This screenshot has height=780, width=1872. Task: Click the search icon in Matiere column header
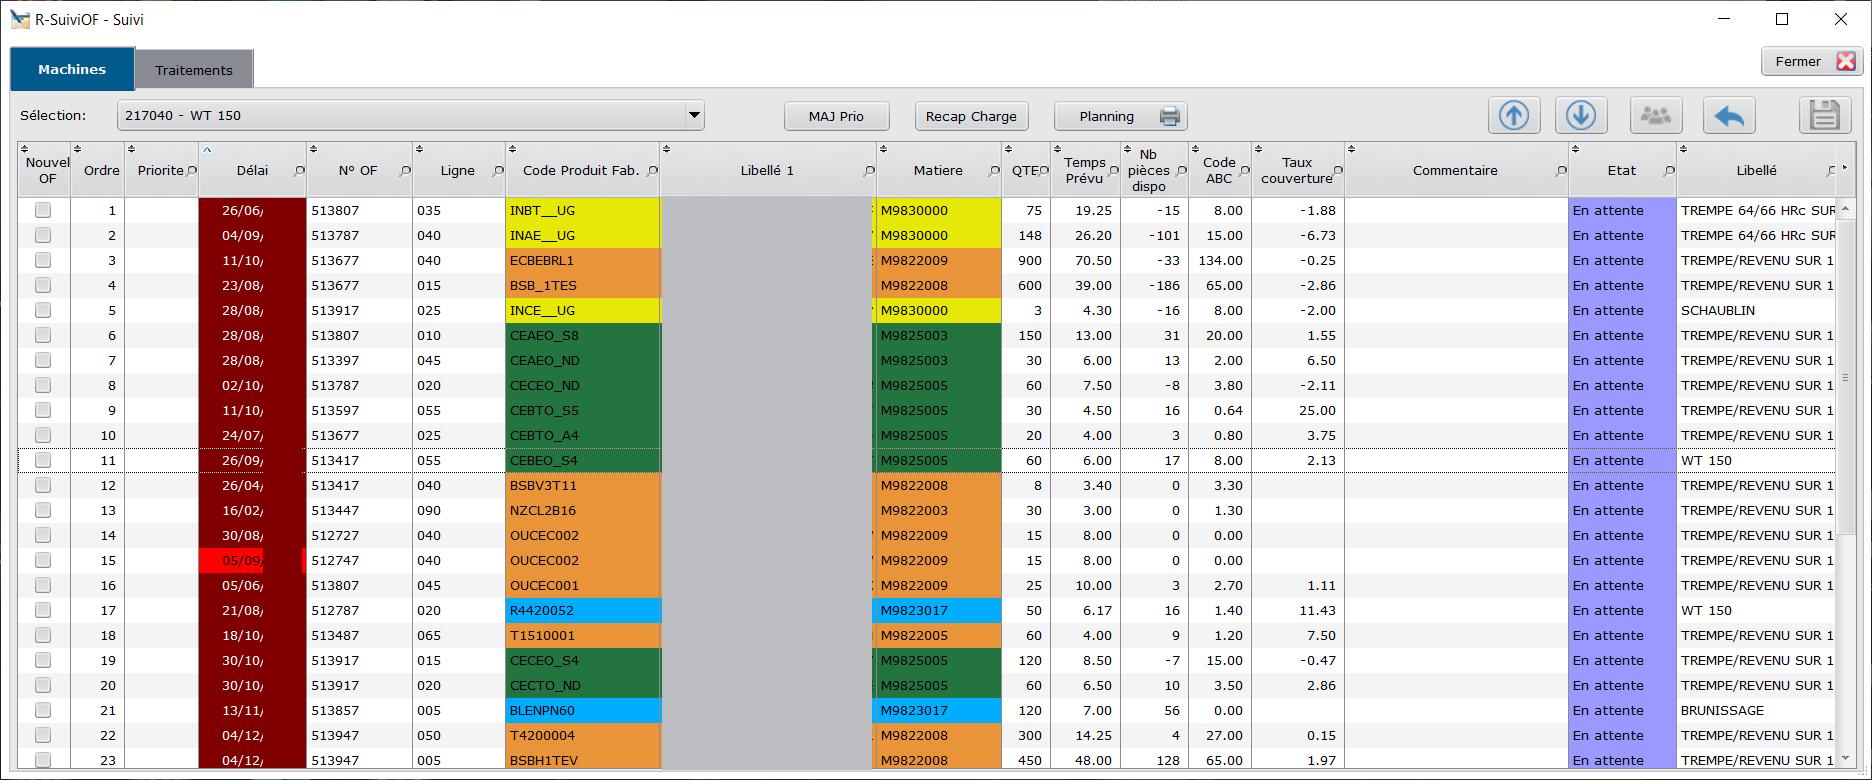(x=994, y=171)
